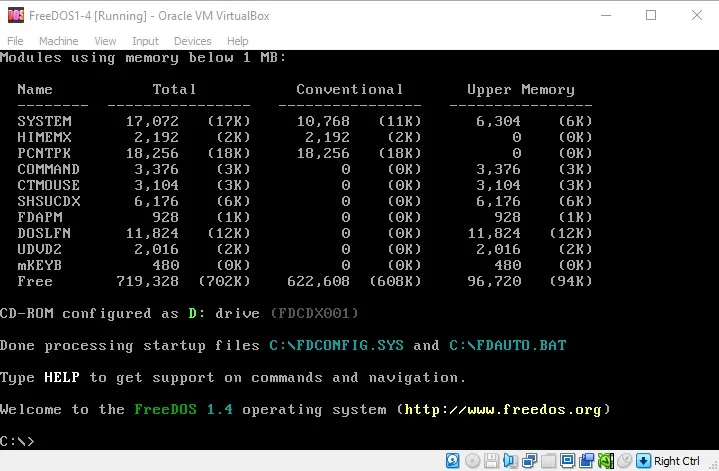Minimize the VirtualBox window
Viewport: 719px width, 471px height.
pos(606,15)
